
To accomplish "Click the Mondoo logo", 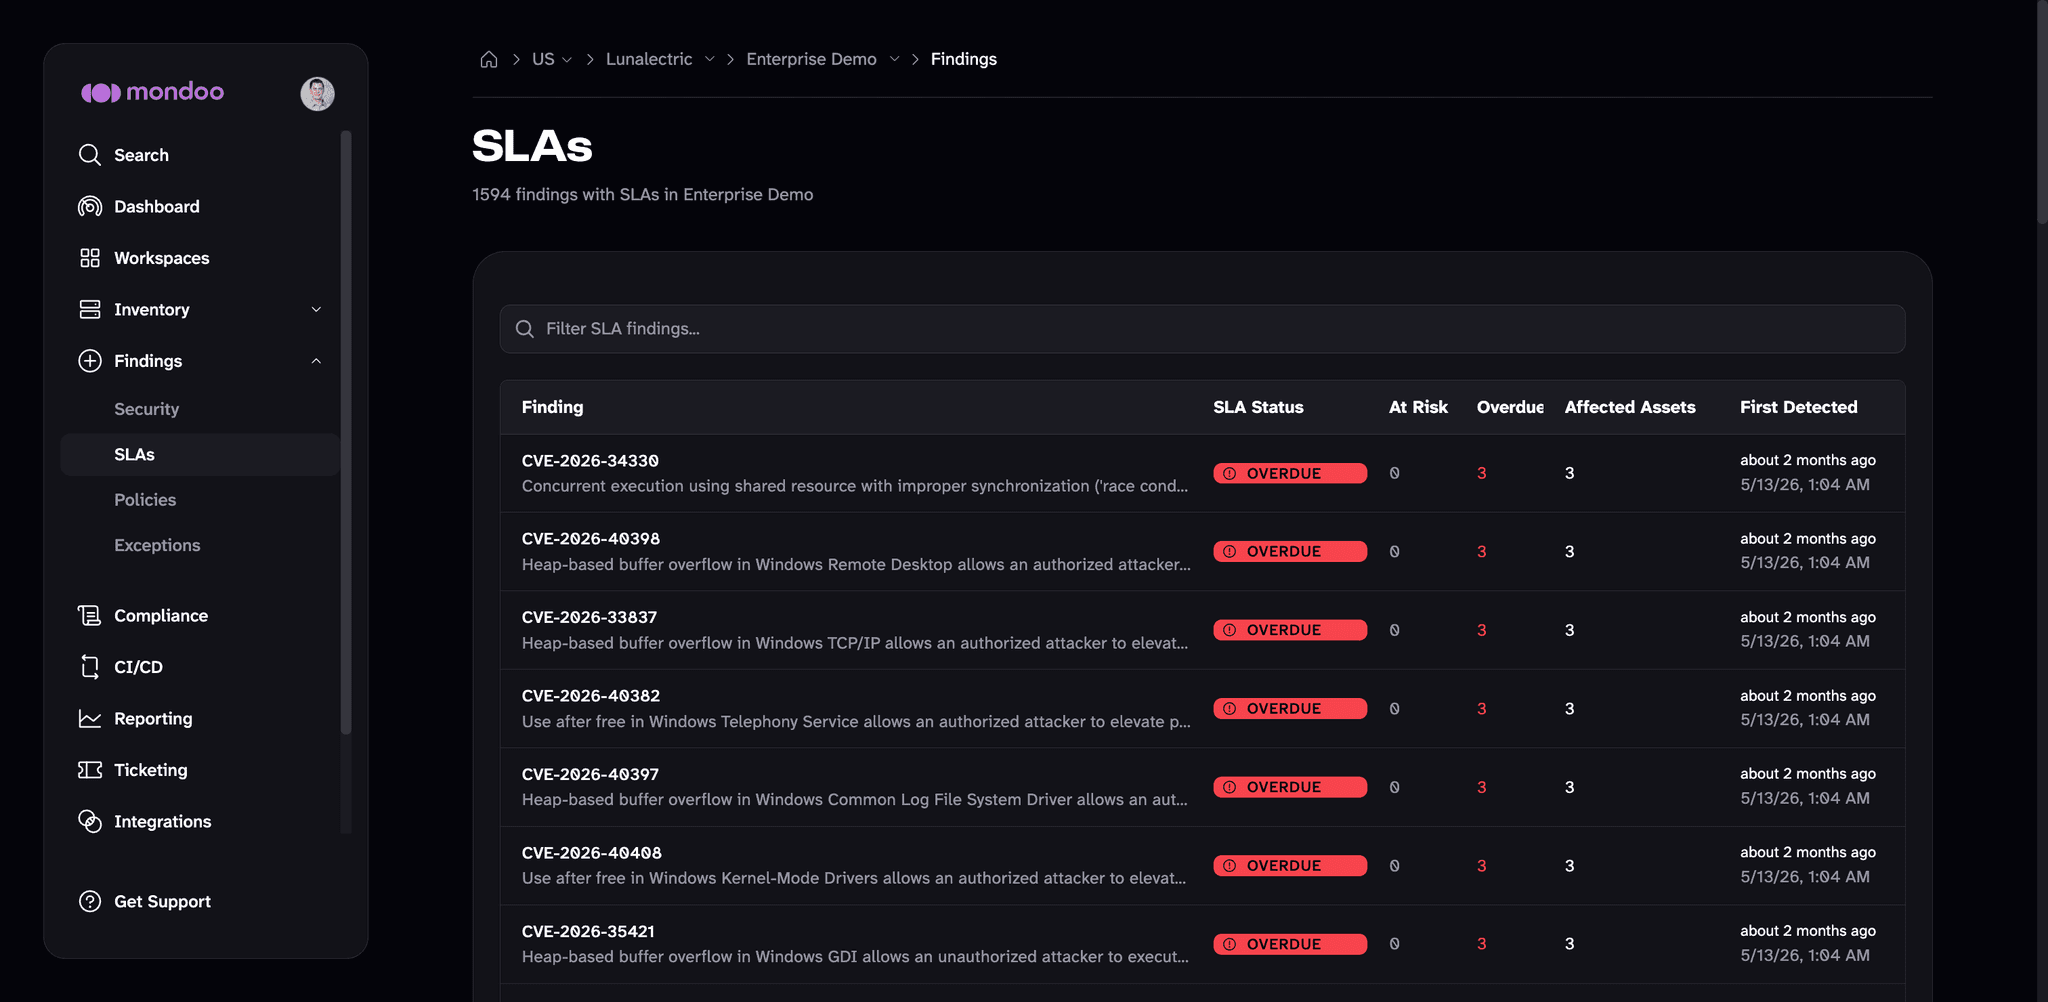I will coord(152,92).
